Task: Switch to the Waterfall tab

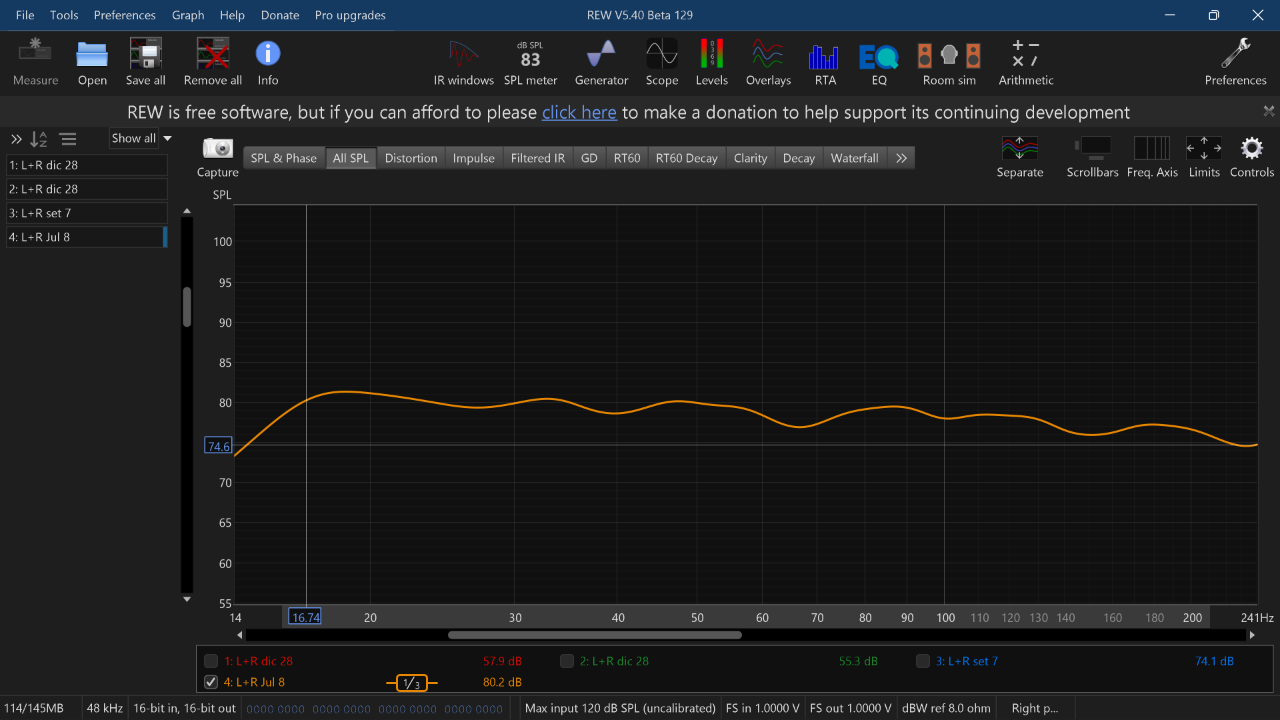Action: (x=854, y=158)
